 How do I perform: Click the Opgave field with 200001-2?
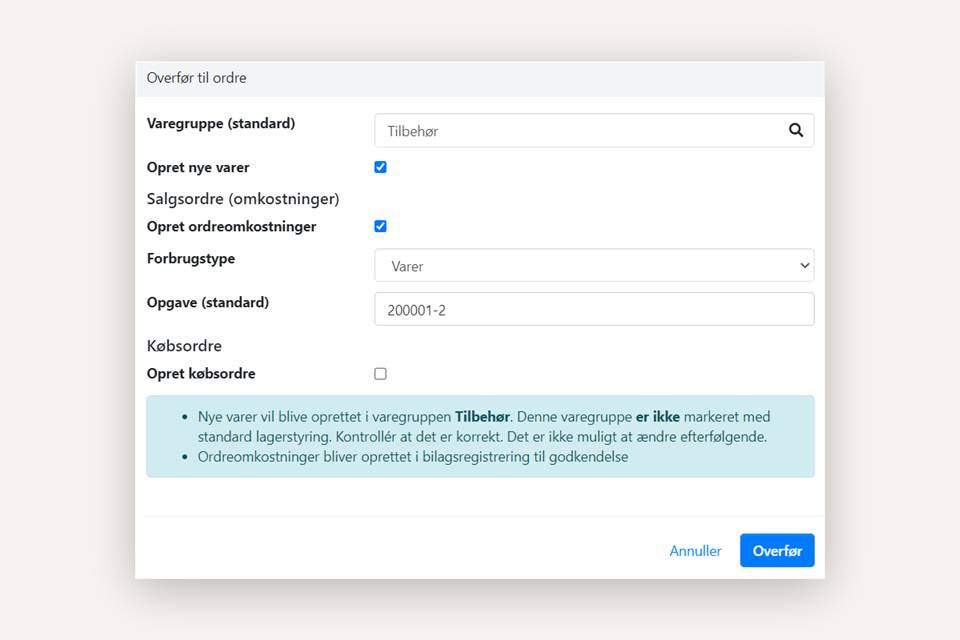[594, 310]
